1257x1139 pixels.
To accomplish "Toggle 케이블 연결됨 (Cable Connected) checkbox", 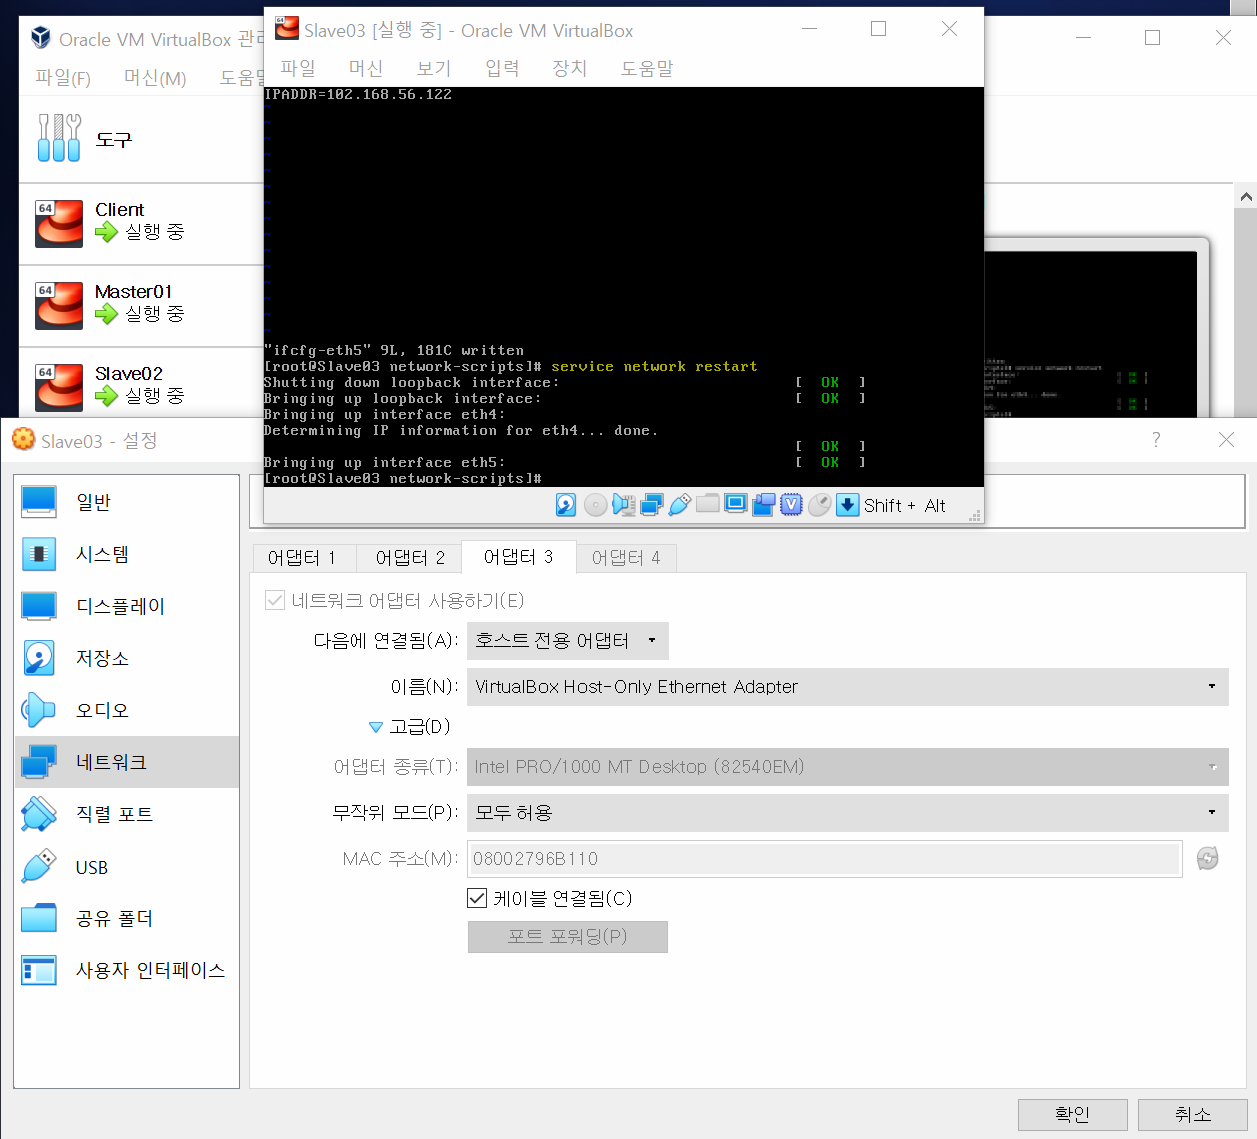I will pyautogui.click(x=477, y=898).
